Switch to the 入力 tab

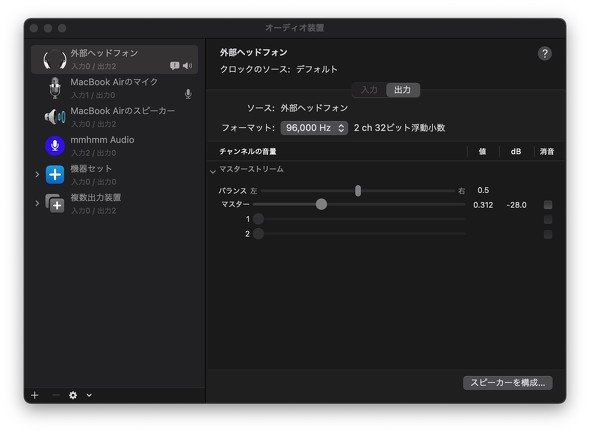point(369,90)
